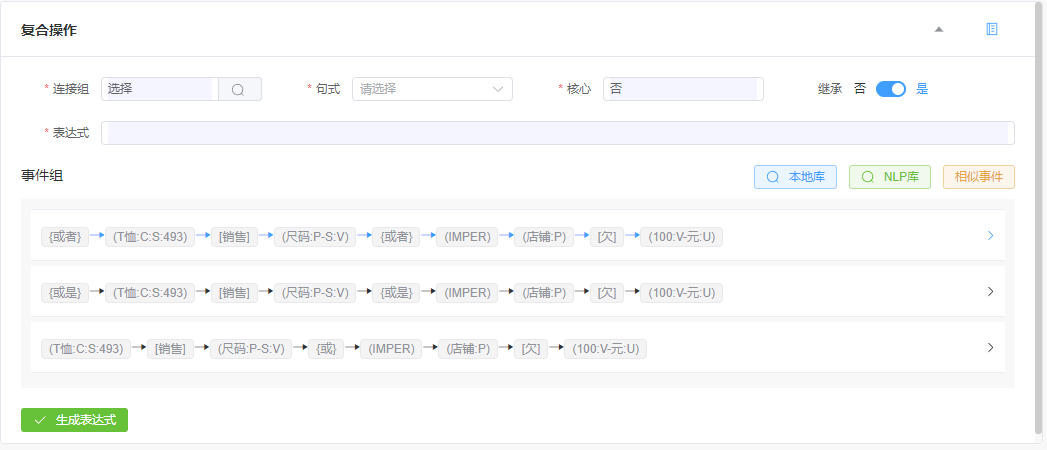Viewport: 1047px width, 450px height.
Task: Select [销售] tag in the {或者} row
Action: click(234, 237)
